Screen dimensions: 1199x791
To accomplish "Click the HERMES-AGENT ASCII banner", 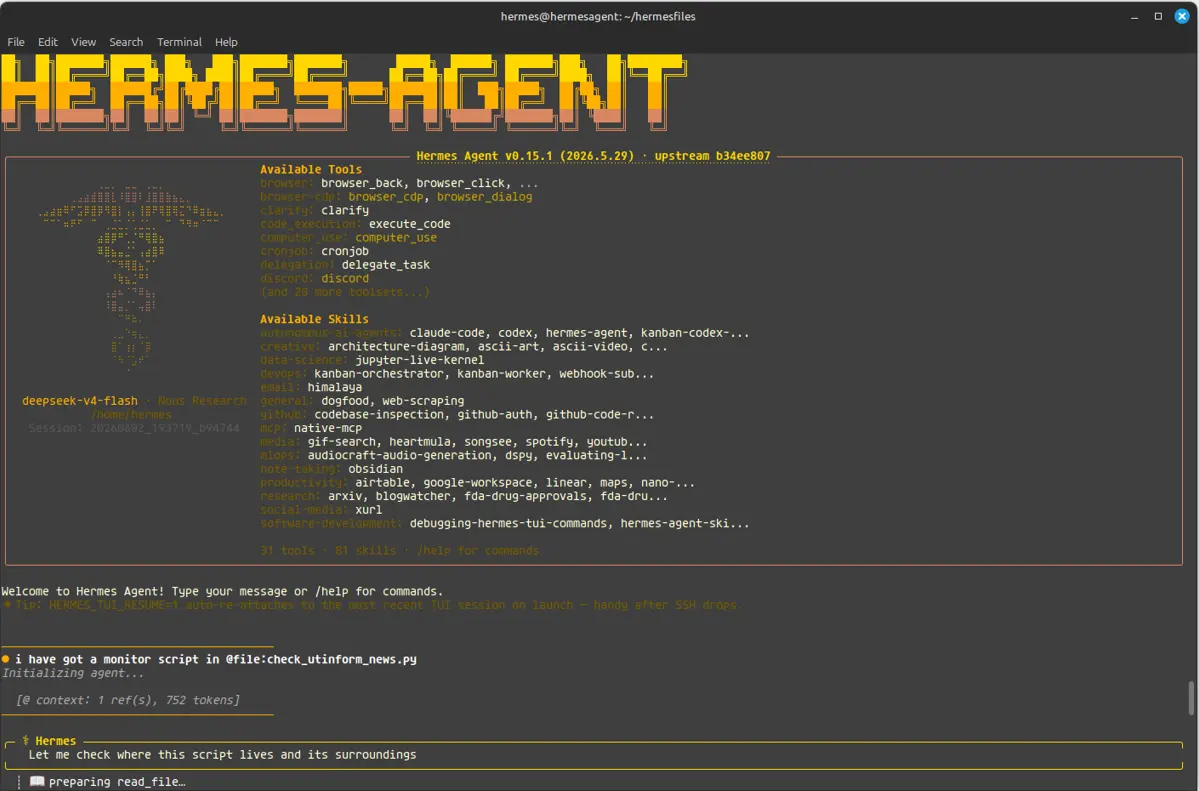I will 343,93.
